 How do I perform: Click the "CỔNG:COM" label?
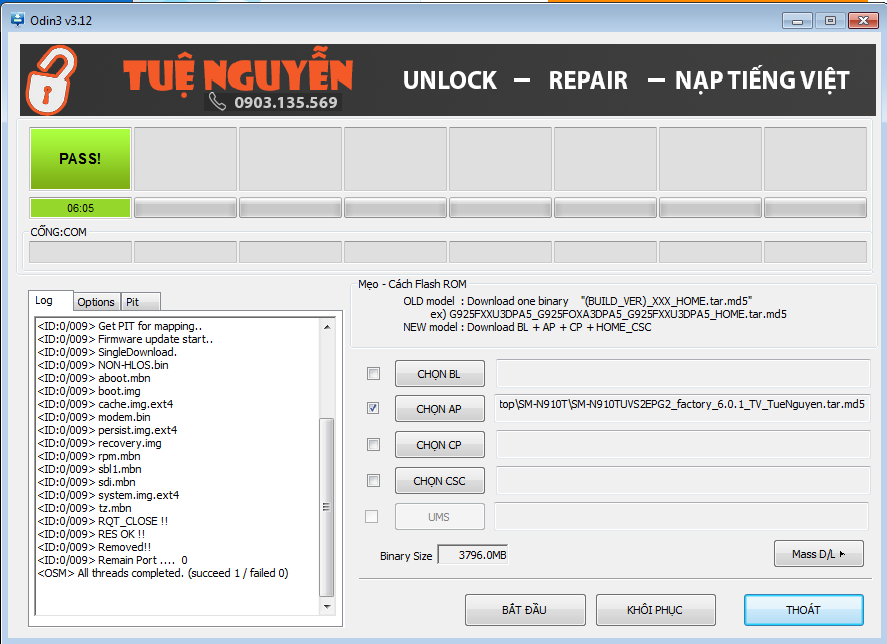58,232
